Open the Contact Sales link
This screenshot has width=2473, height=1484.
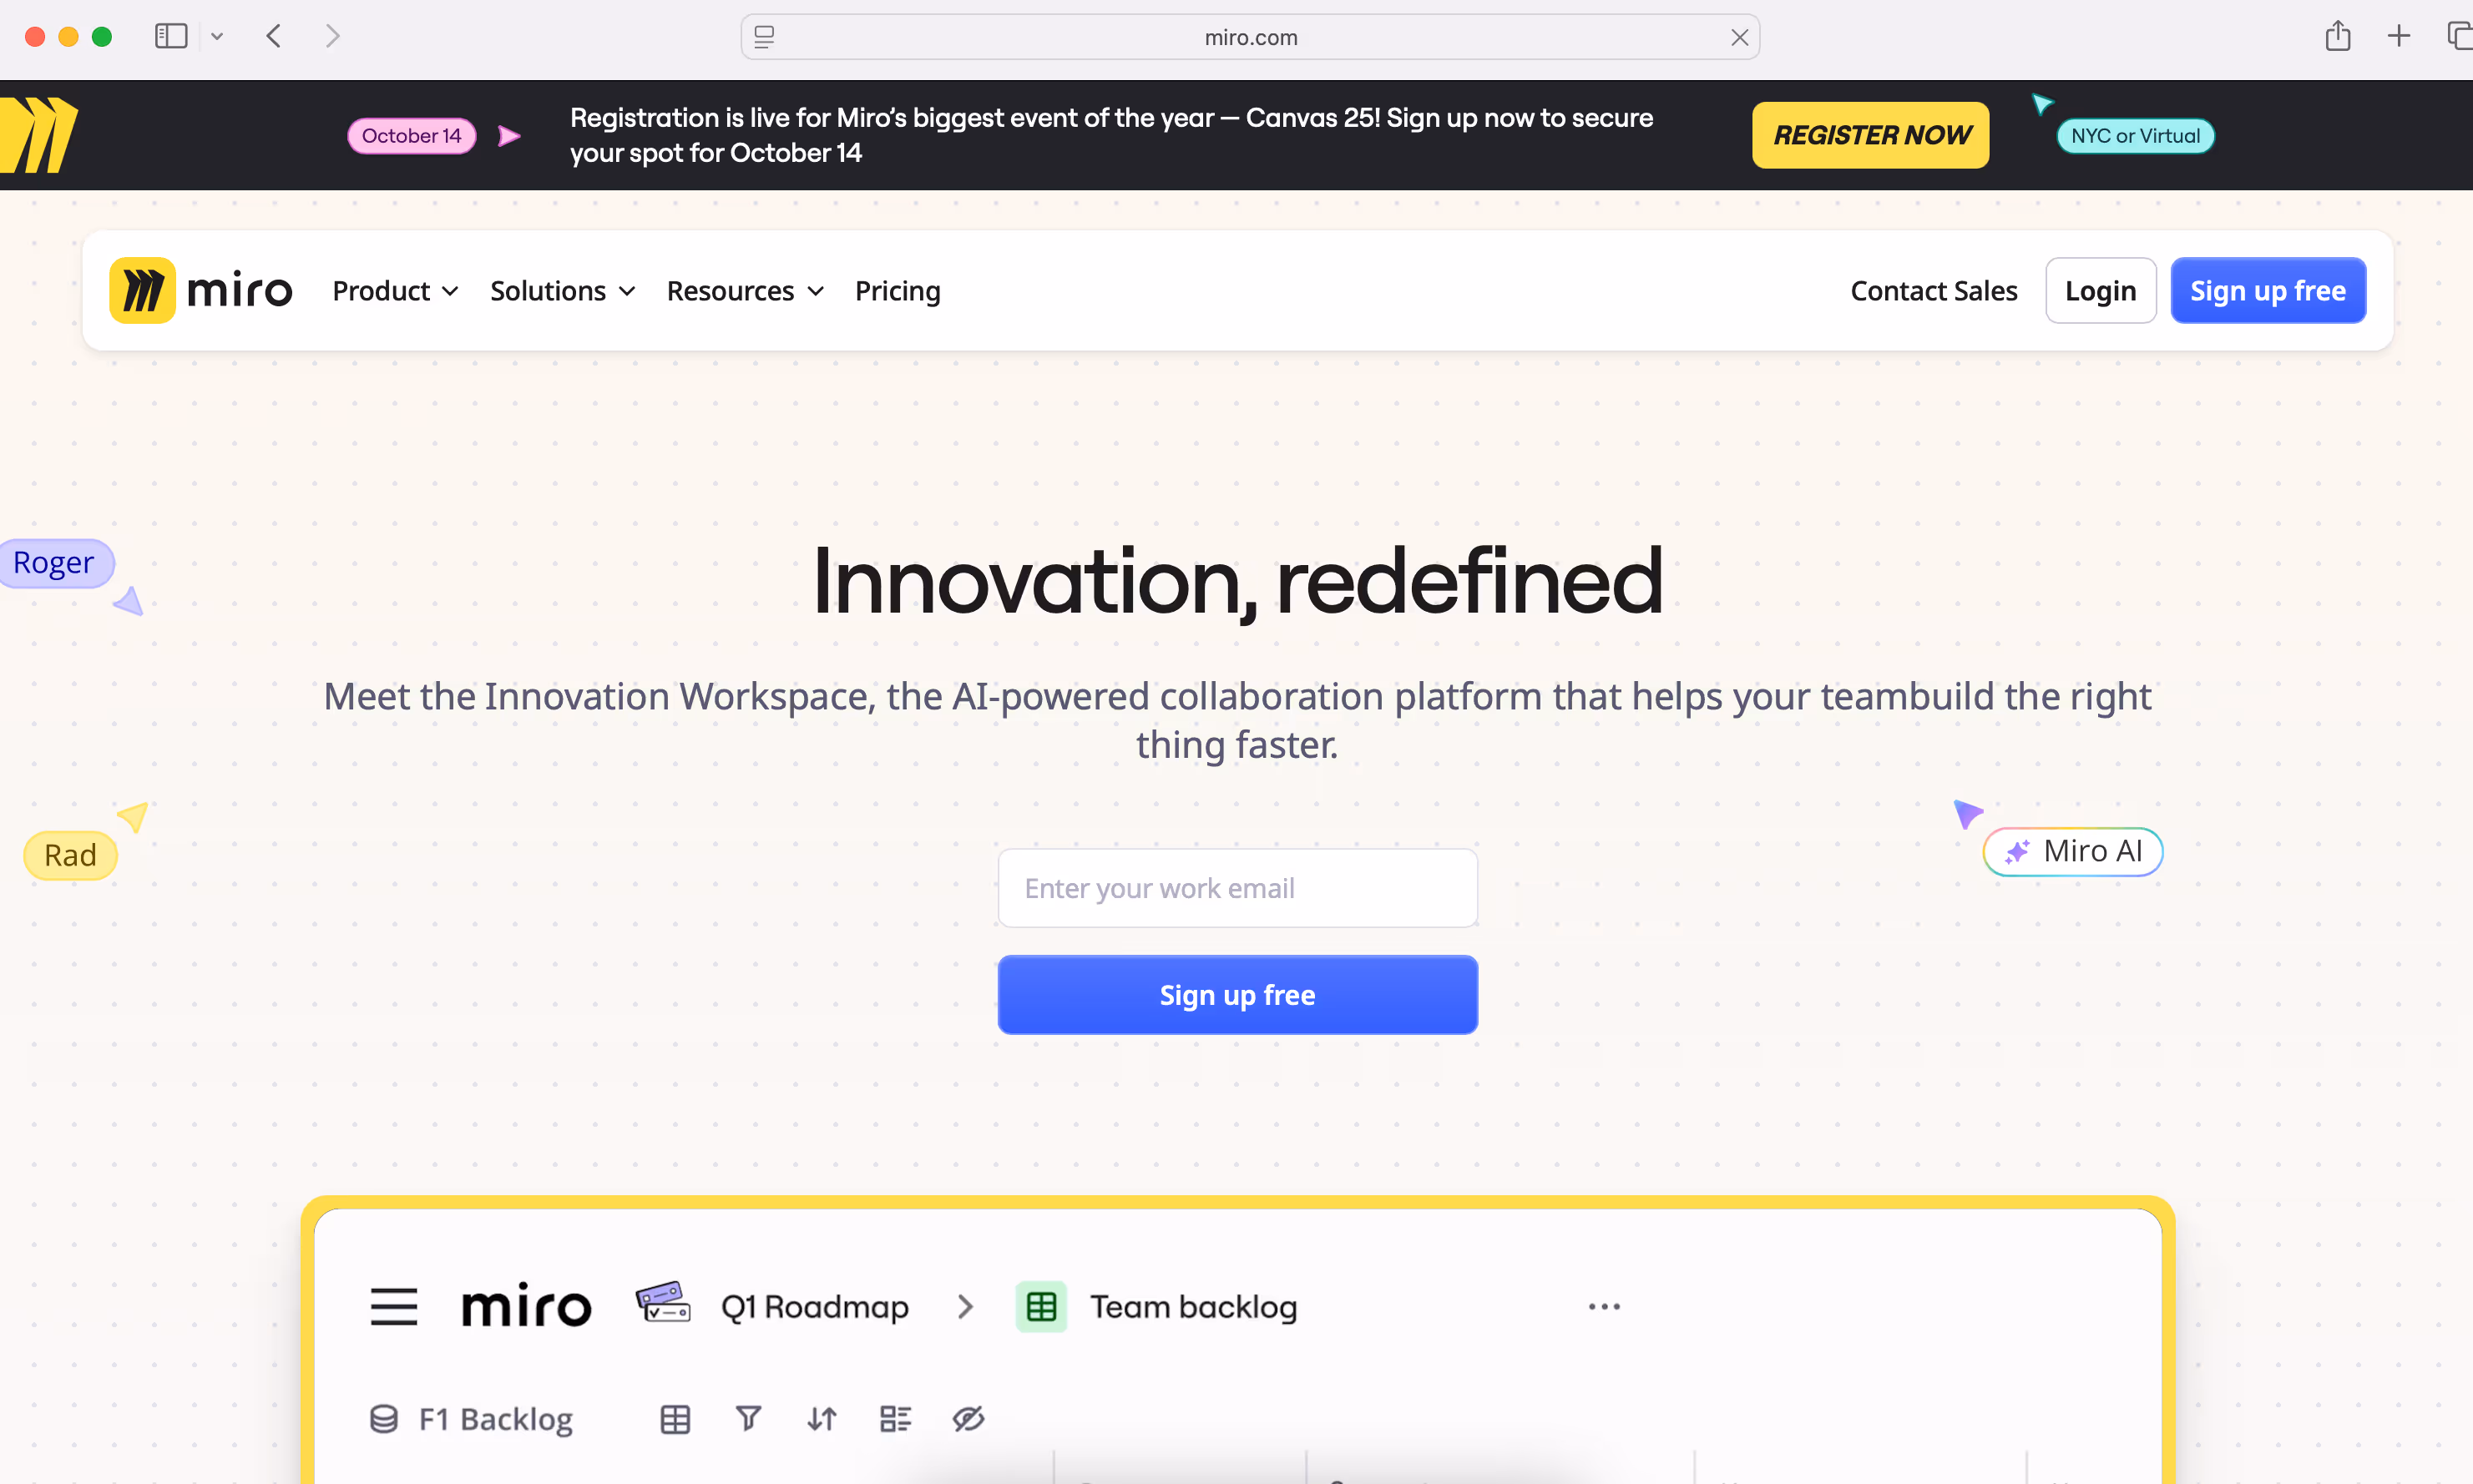[1933, 291]
